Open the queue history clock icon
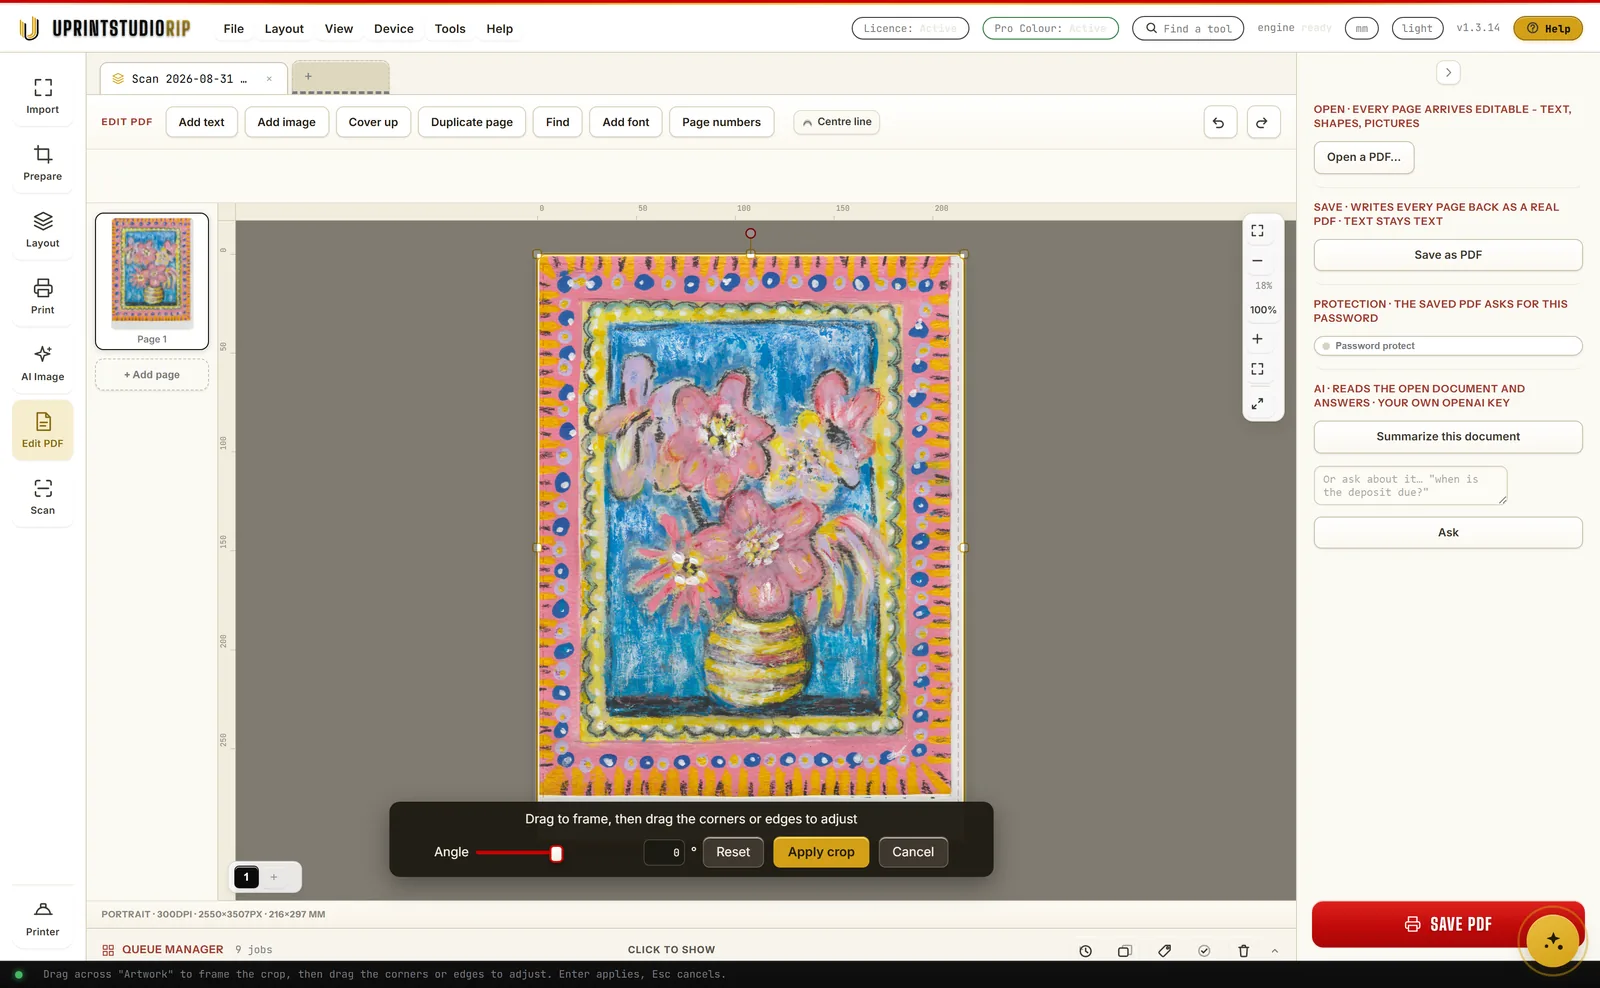 tap(1085, 951)
